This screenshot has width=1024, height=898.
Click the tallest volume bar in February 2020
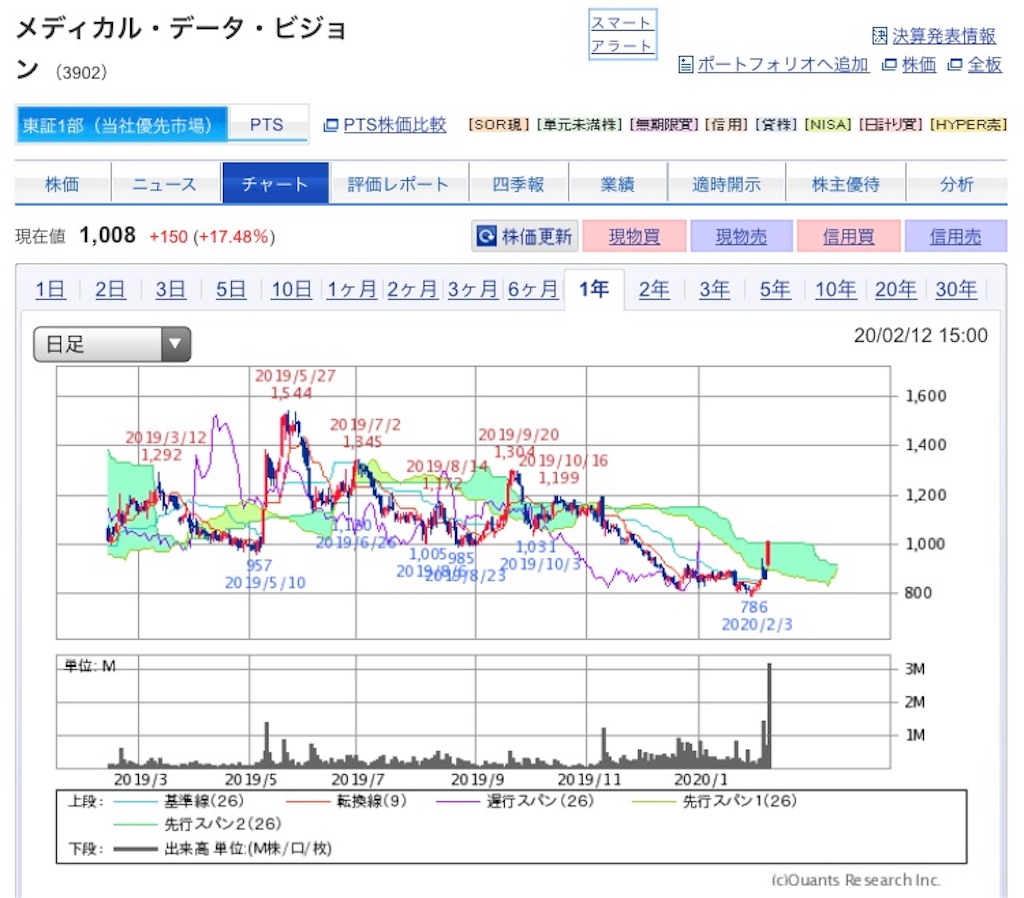coord(769,716)
